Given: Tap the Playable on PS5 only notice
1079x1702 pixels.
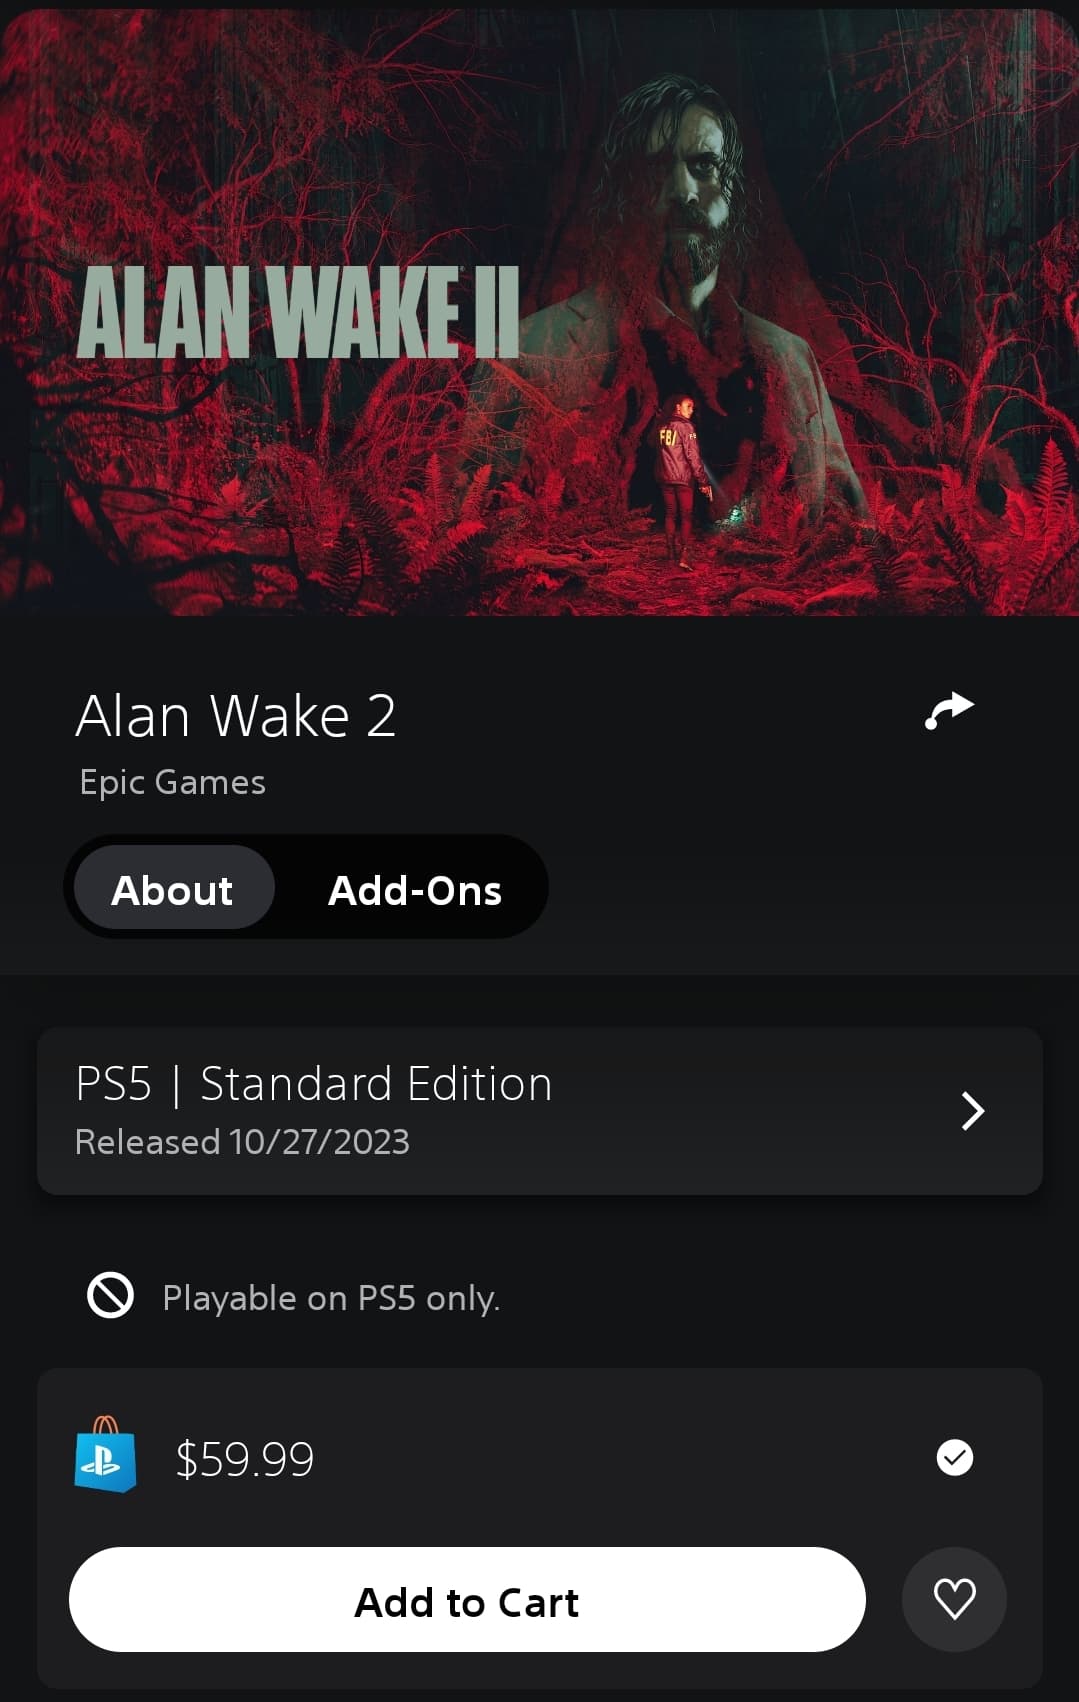Looking at the screenshot, I should (331, 1298).
